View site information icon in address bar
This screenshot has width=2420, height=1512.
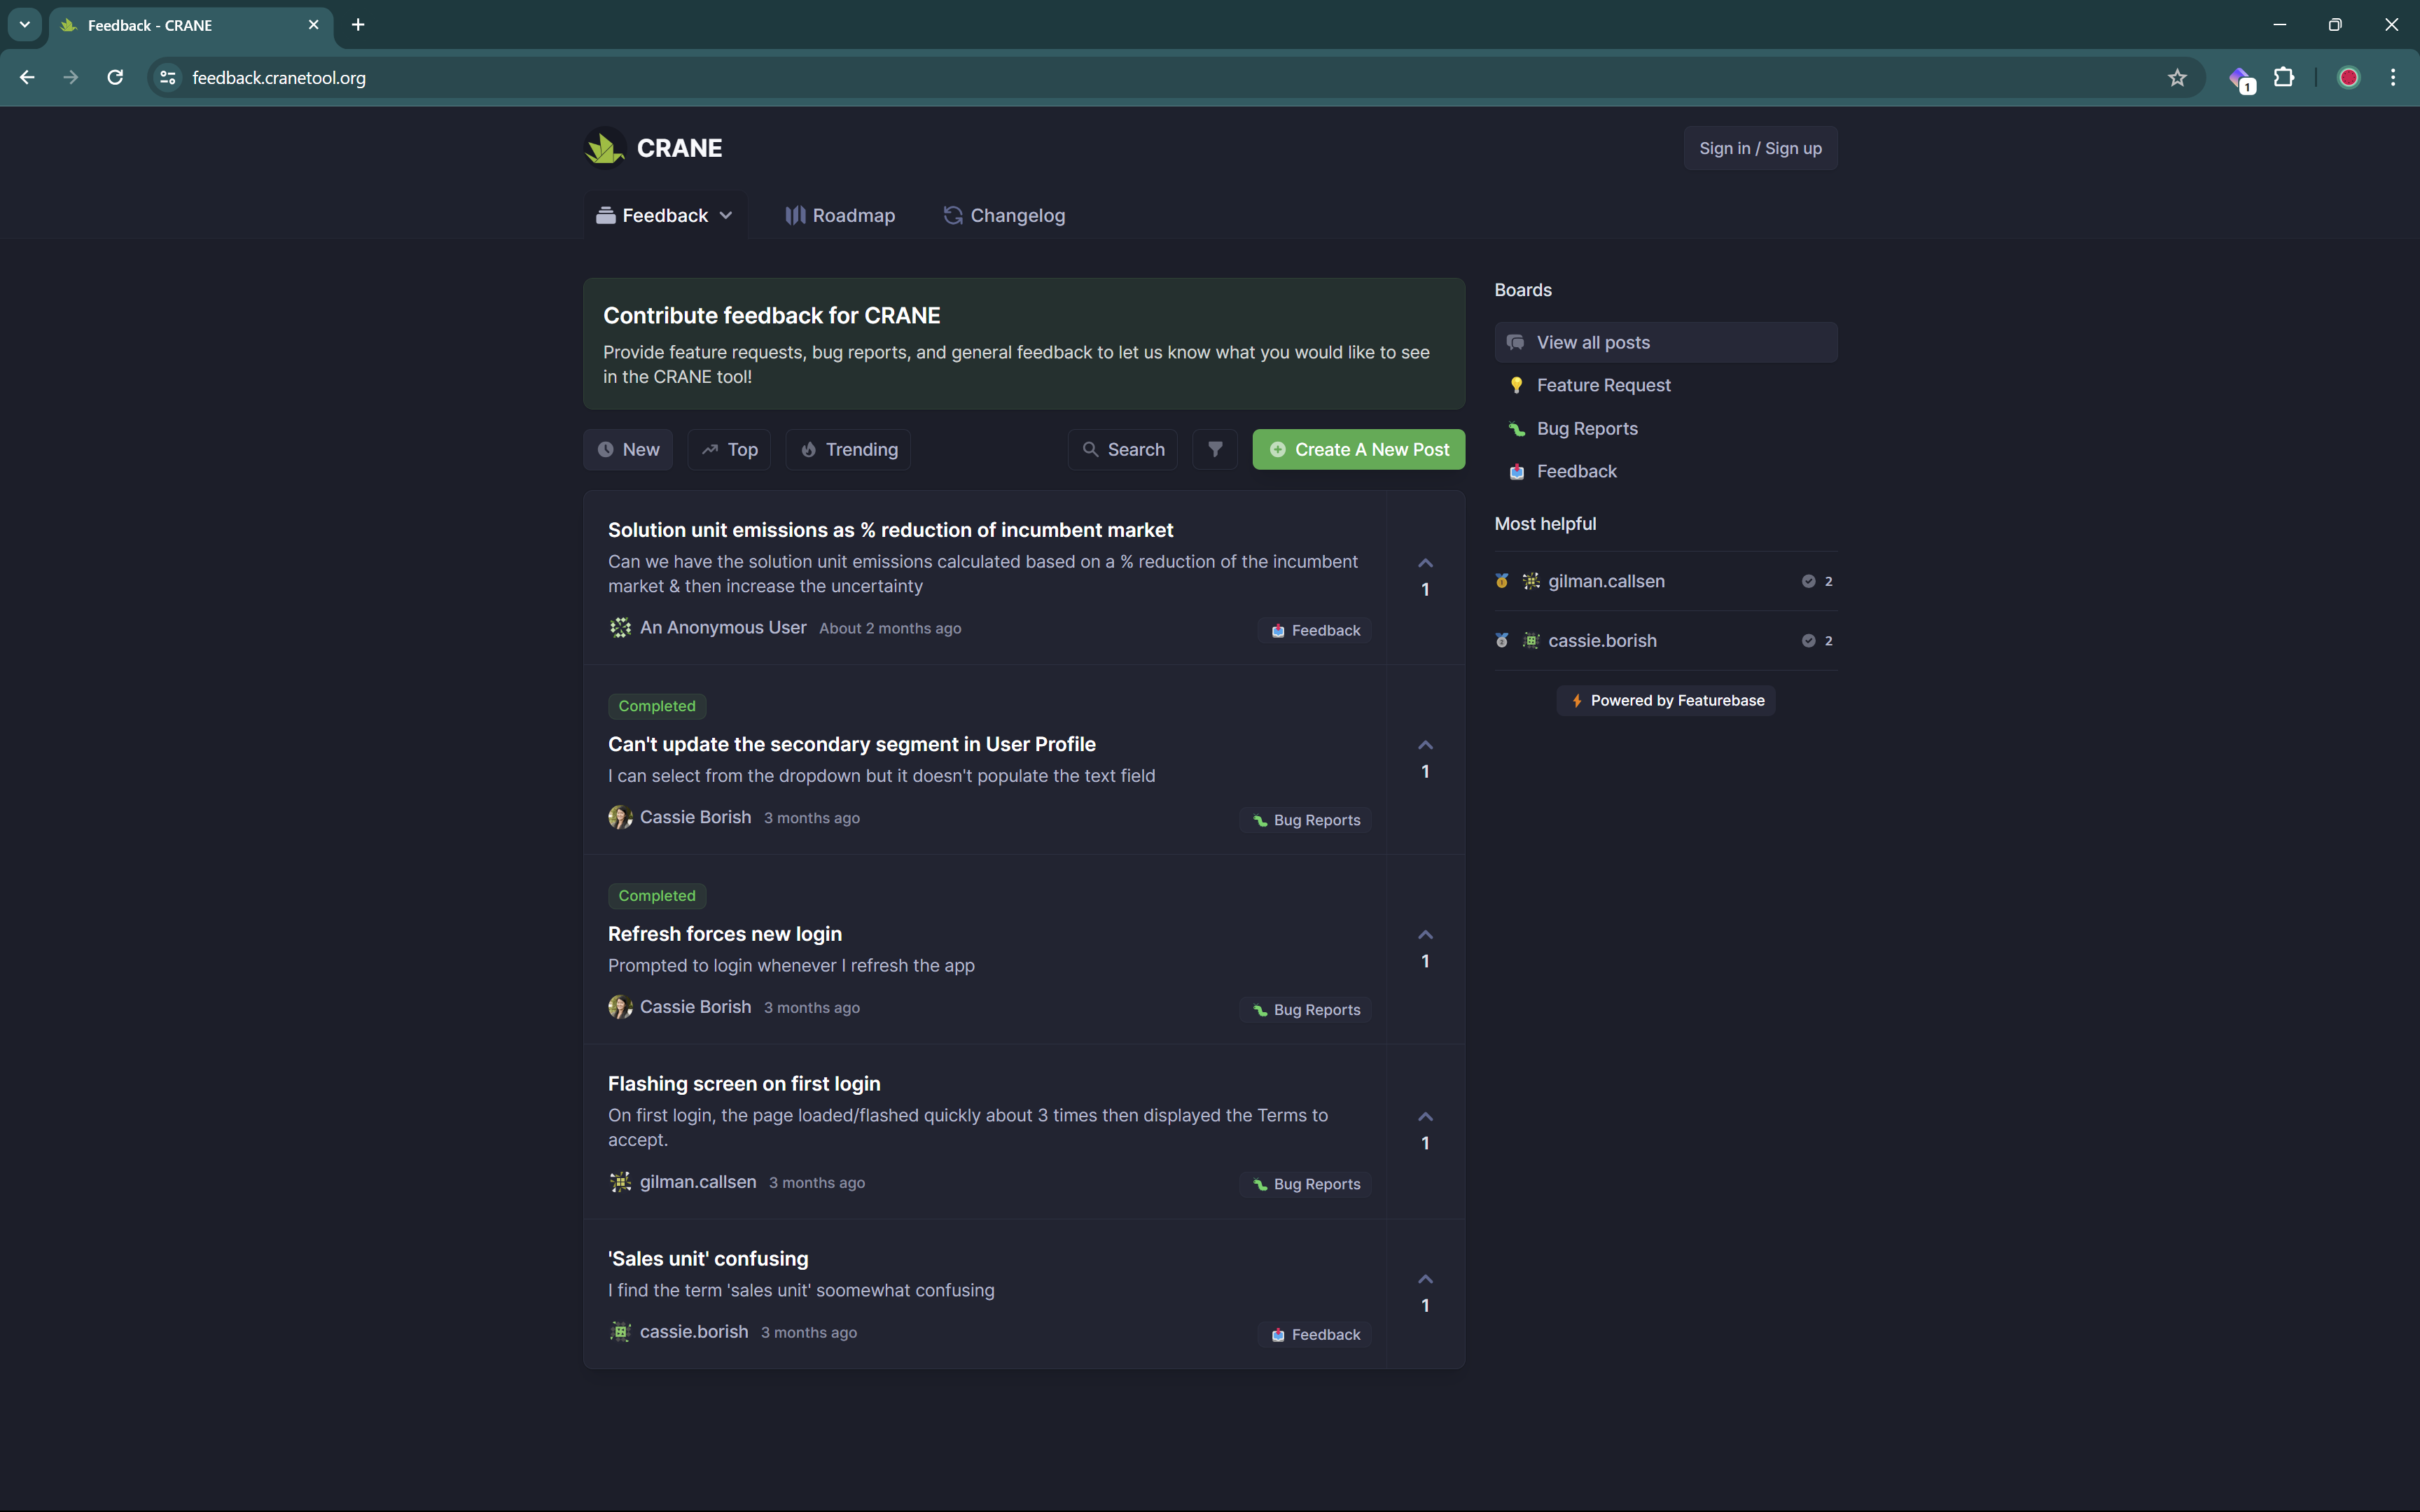click(168, 78)
